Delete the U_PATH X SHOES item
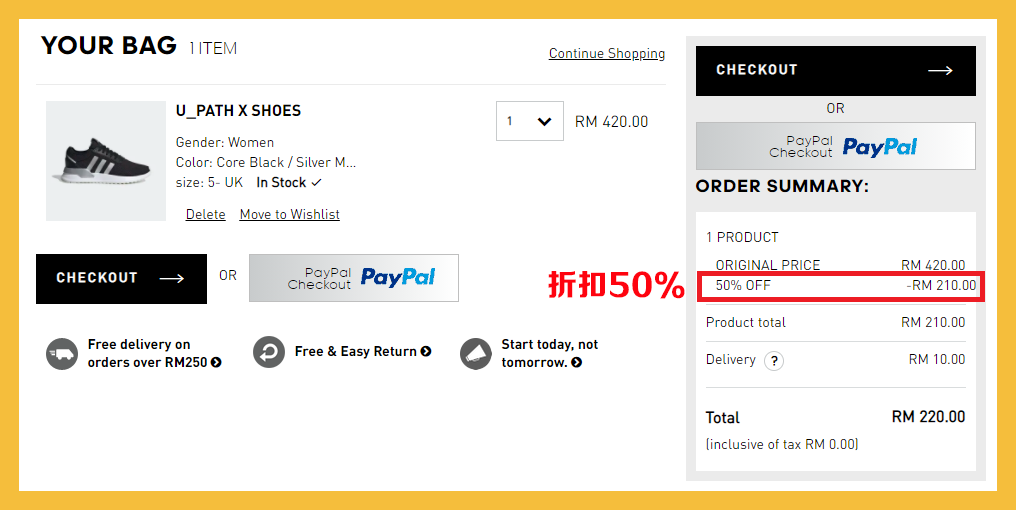The image size is (1016, 510). pos(205,215)
